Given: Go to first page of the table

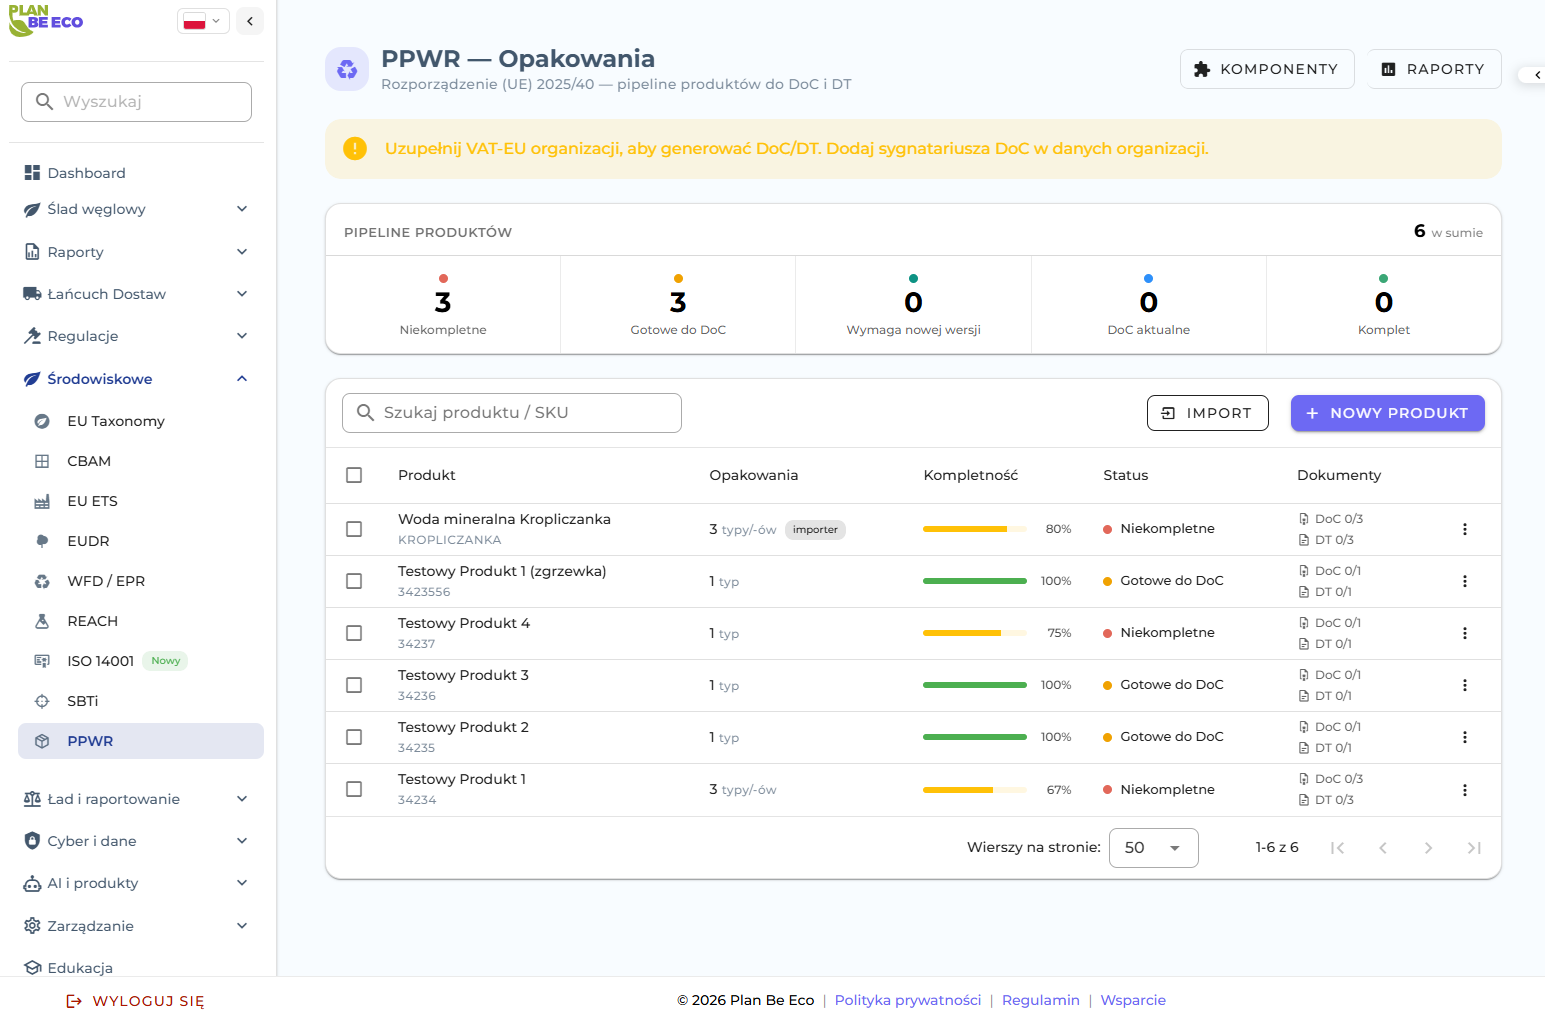Looking at the screenshot, I should tap(1337, 848).
